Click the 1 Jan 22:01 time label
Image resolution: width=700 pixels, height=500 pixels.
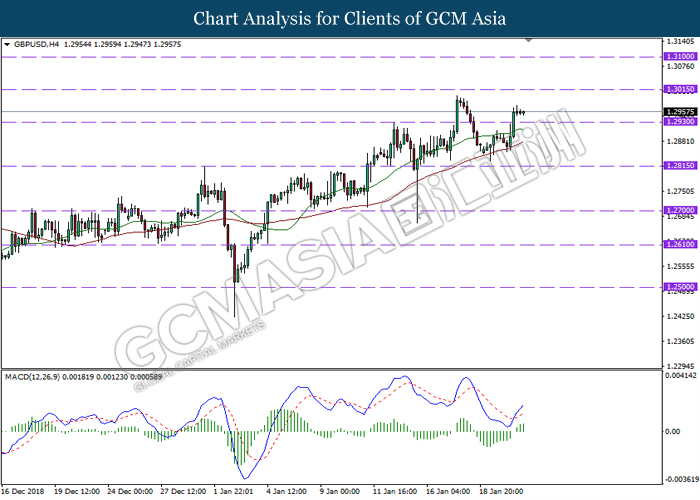233,492
